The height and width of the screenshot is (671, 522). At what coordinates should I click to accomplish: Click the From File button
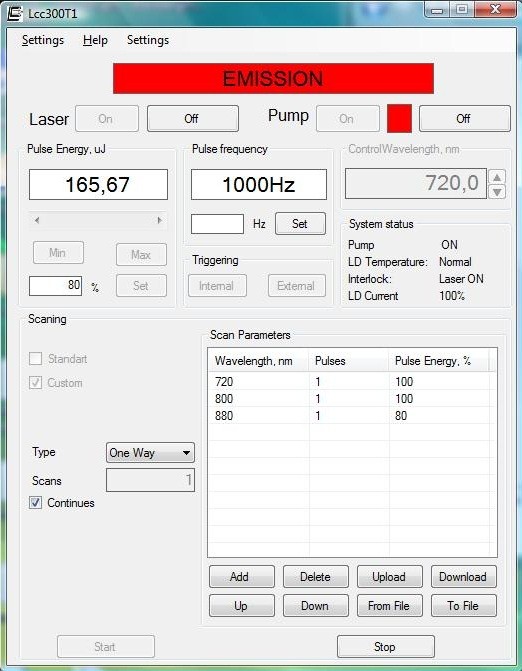(390, 606)
